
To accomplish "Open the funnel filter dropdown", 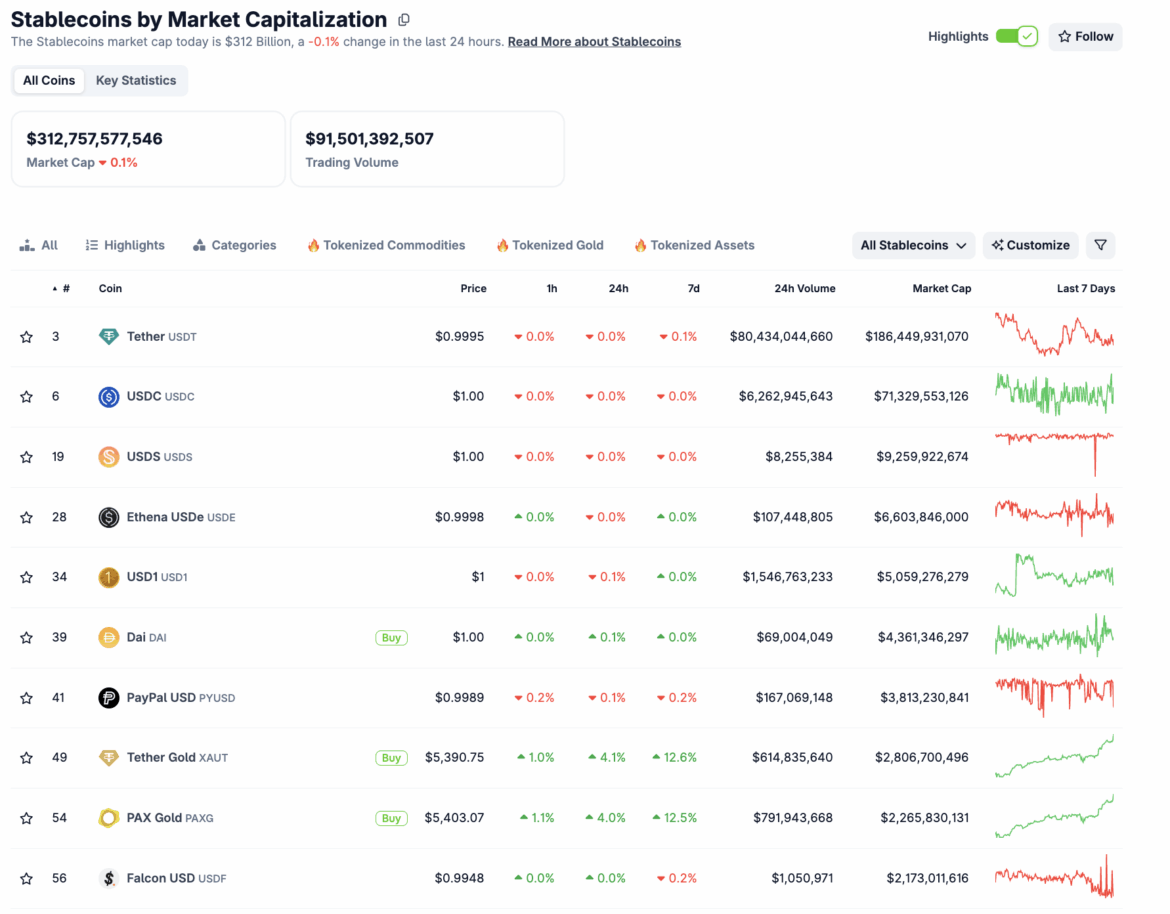I will (x=1100, y=245).
